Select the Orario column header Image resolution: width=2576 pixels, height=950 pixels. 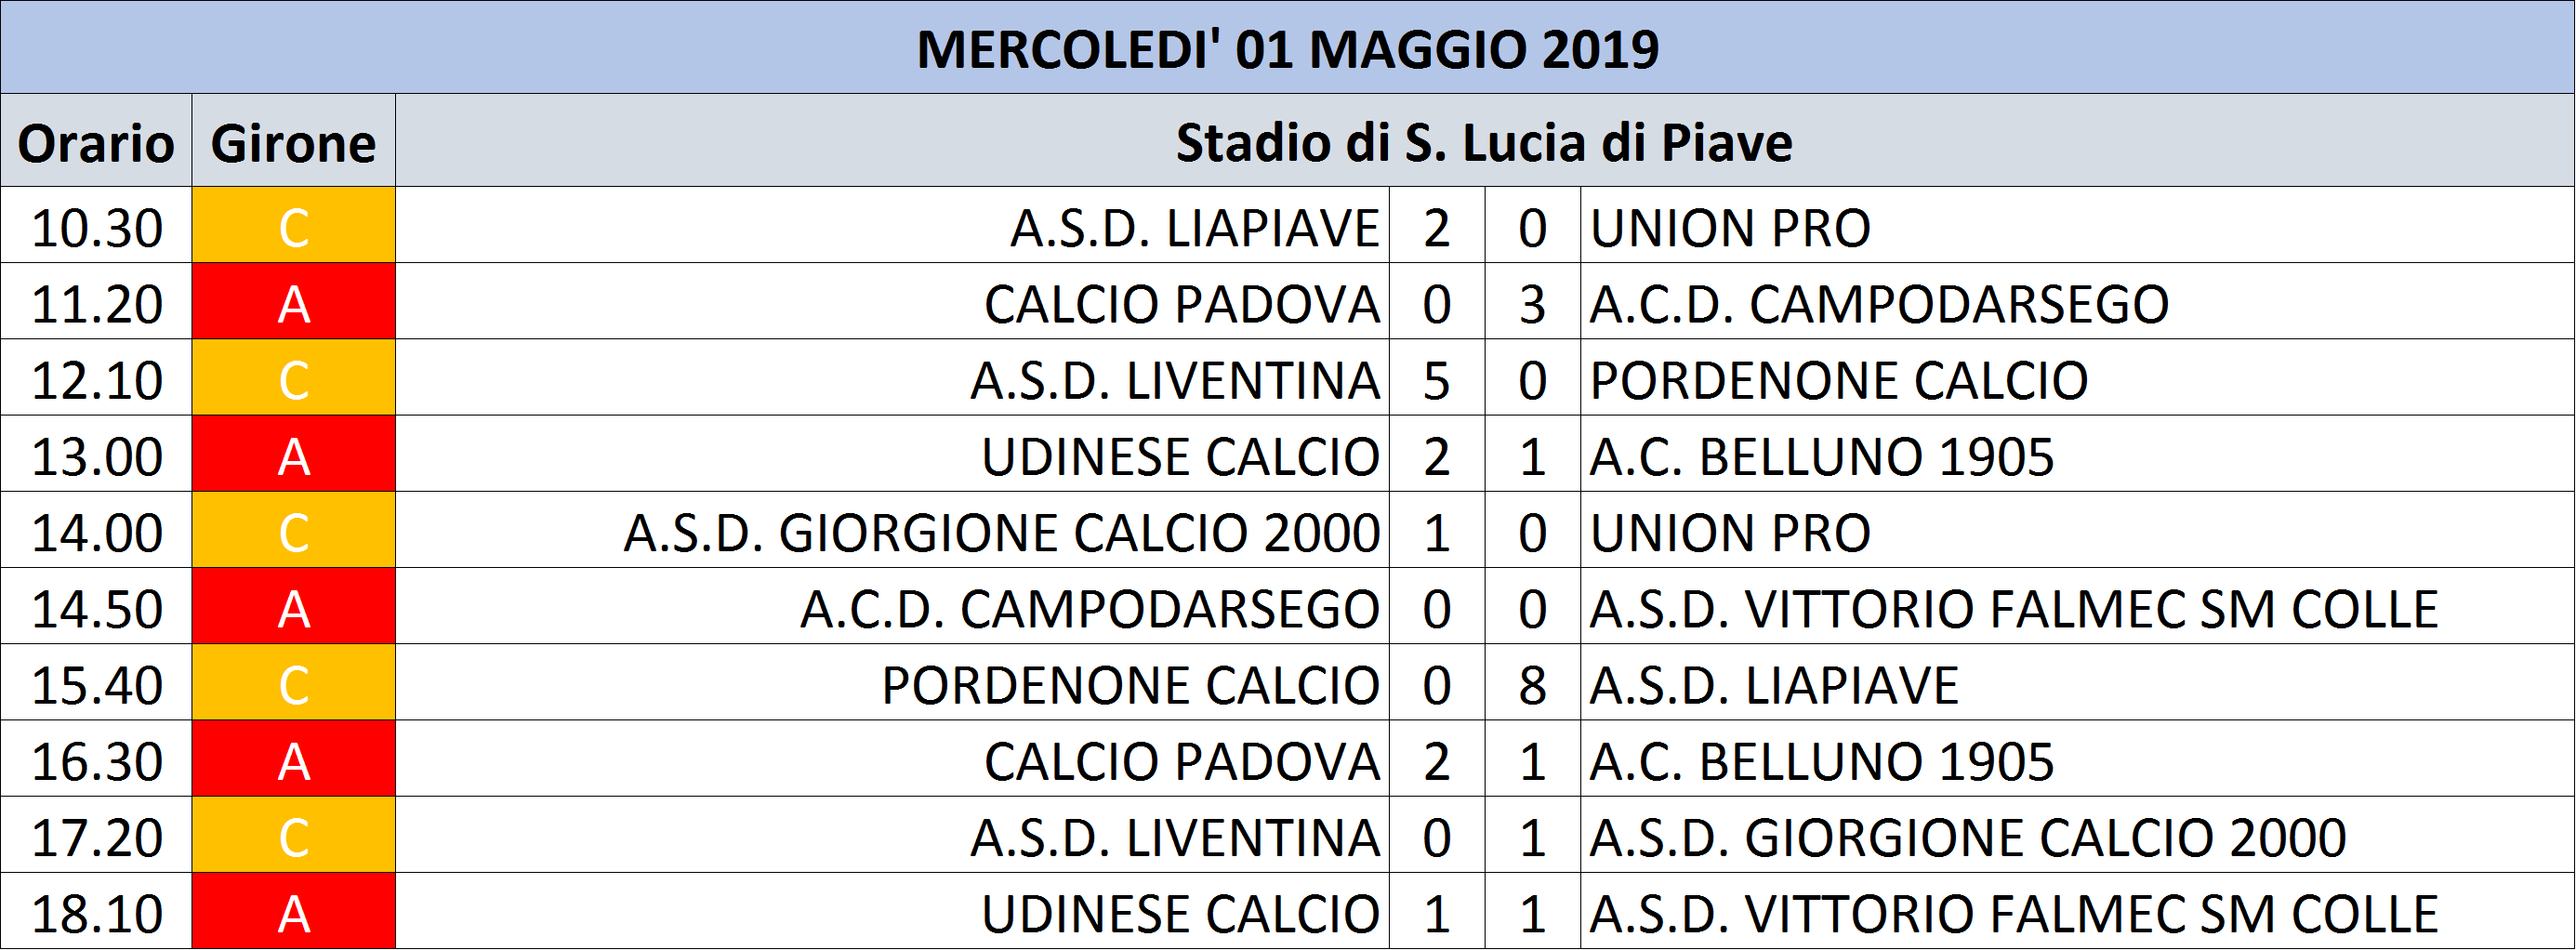point(96,141)
